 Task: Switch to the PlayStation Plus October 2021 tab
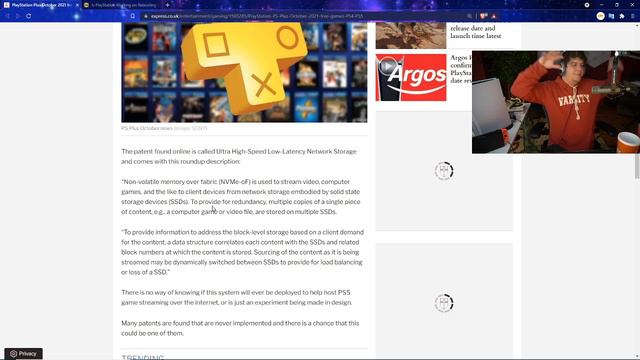[x=41, y=5]
